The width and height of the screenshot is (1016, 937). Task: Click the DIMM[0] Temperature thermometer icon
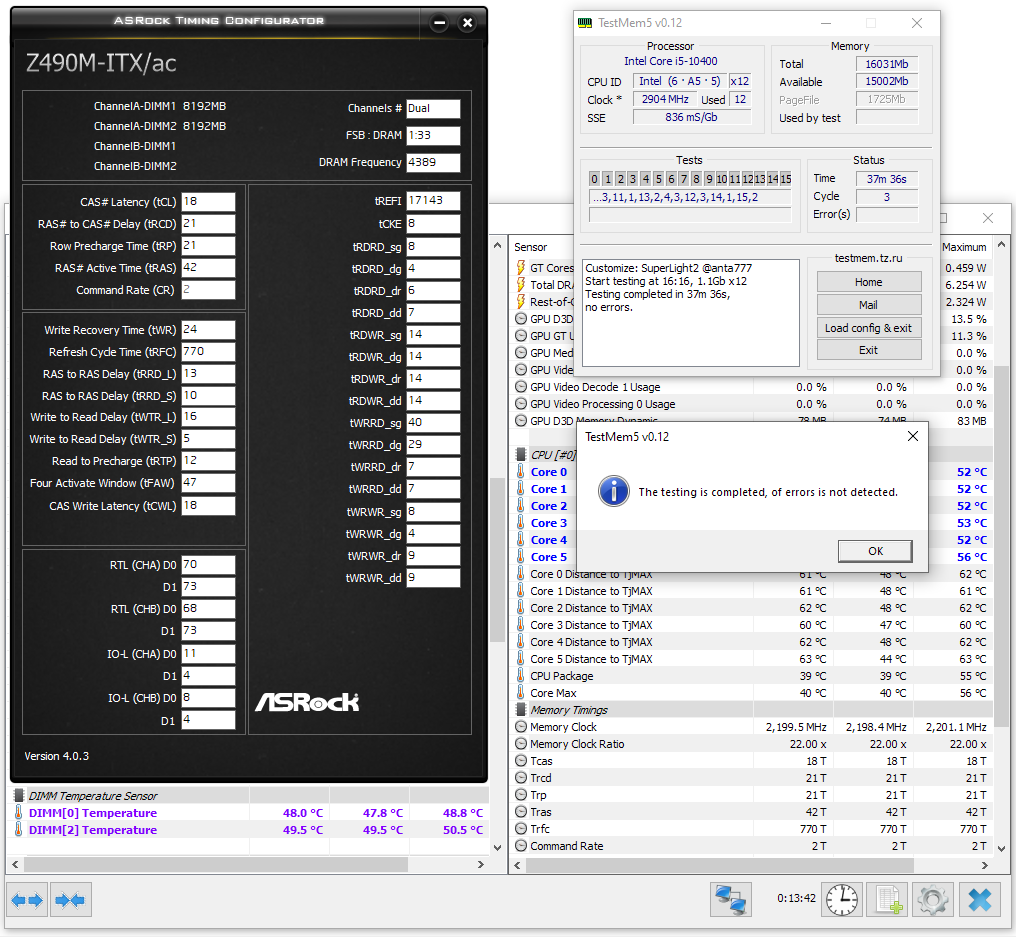pyautogui.click(x=18, y=813)
